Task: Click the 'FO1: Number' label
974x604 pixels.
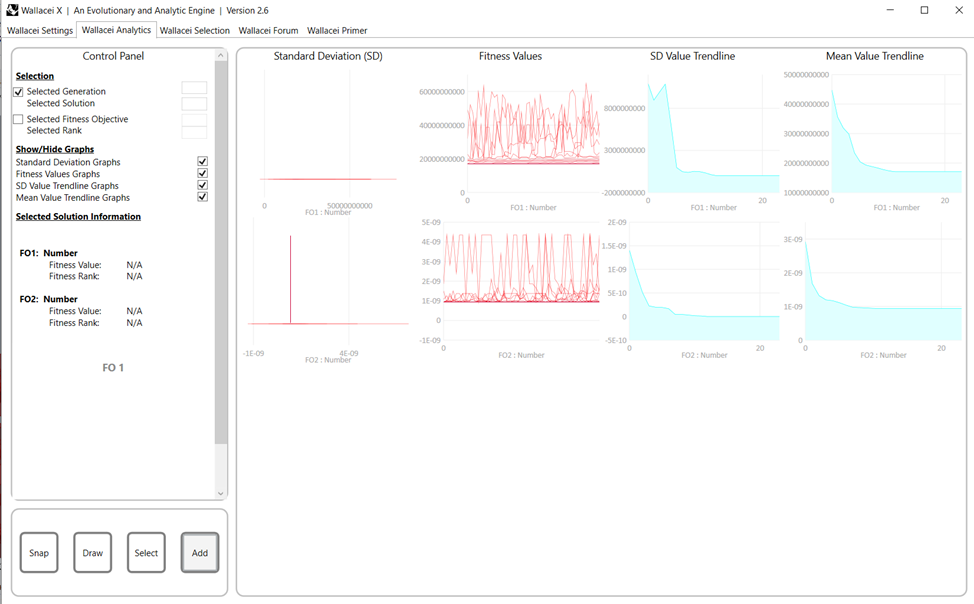Action: 48,253
